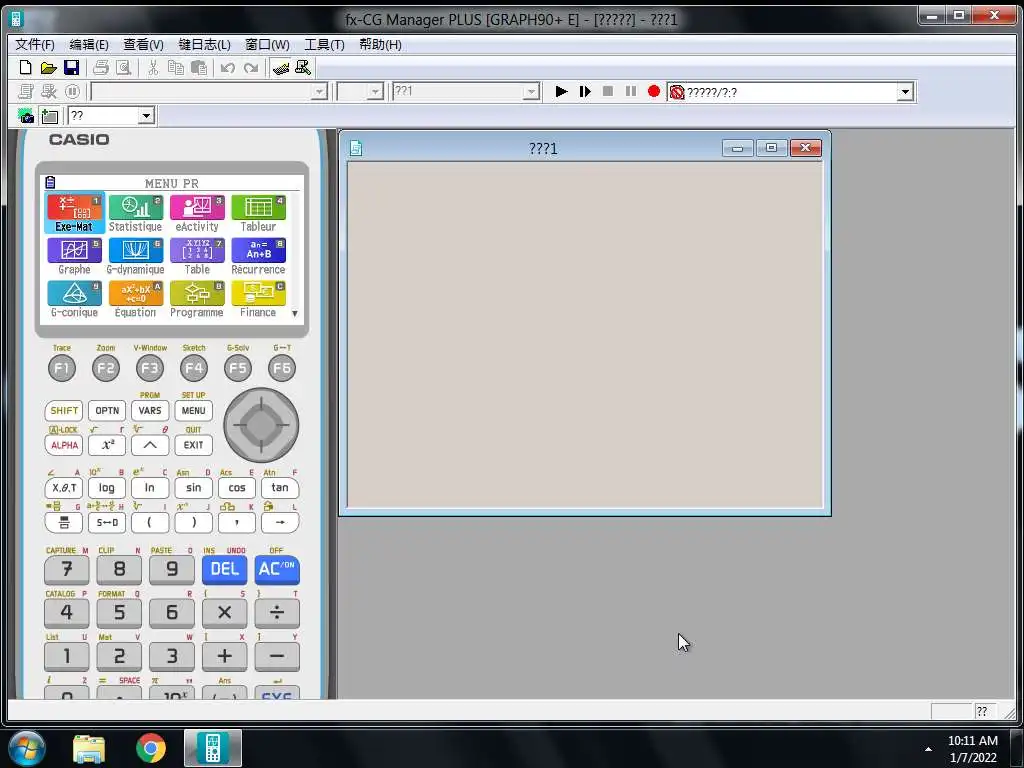Expand the small narrow toolbar combo box
The height and width of the screenshot is (768, 1024).
click(375, 91)
